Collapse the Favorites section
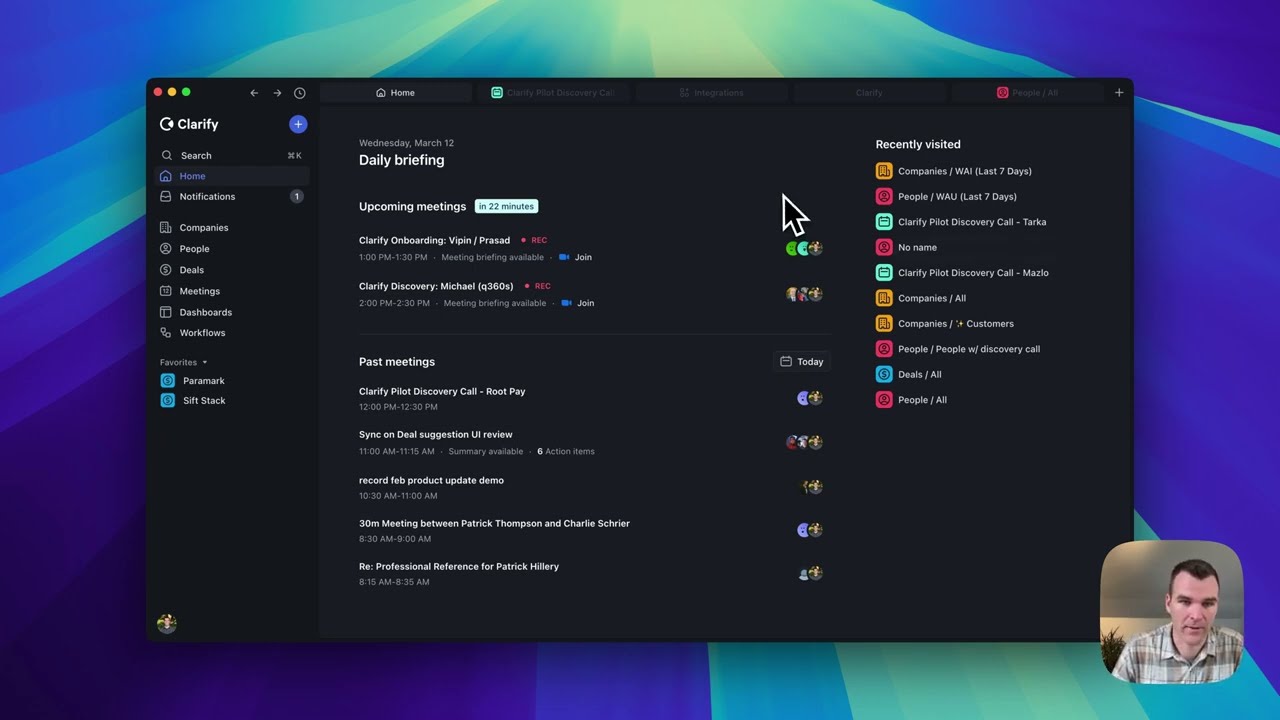This screenshot has width=1280, height=720. [x=184, y=362]
